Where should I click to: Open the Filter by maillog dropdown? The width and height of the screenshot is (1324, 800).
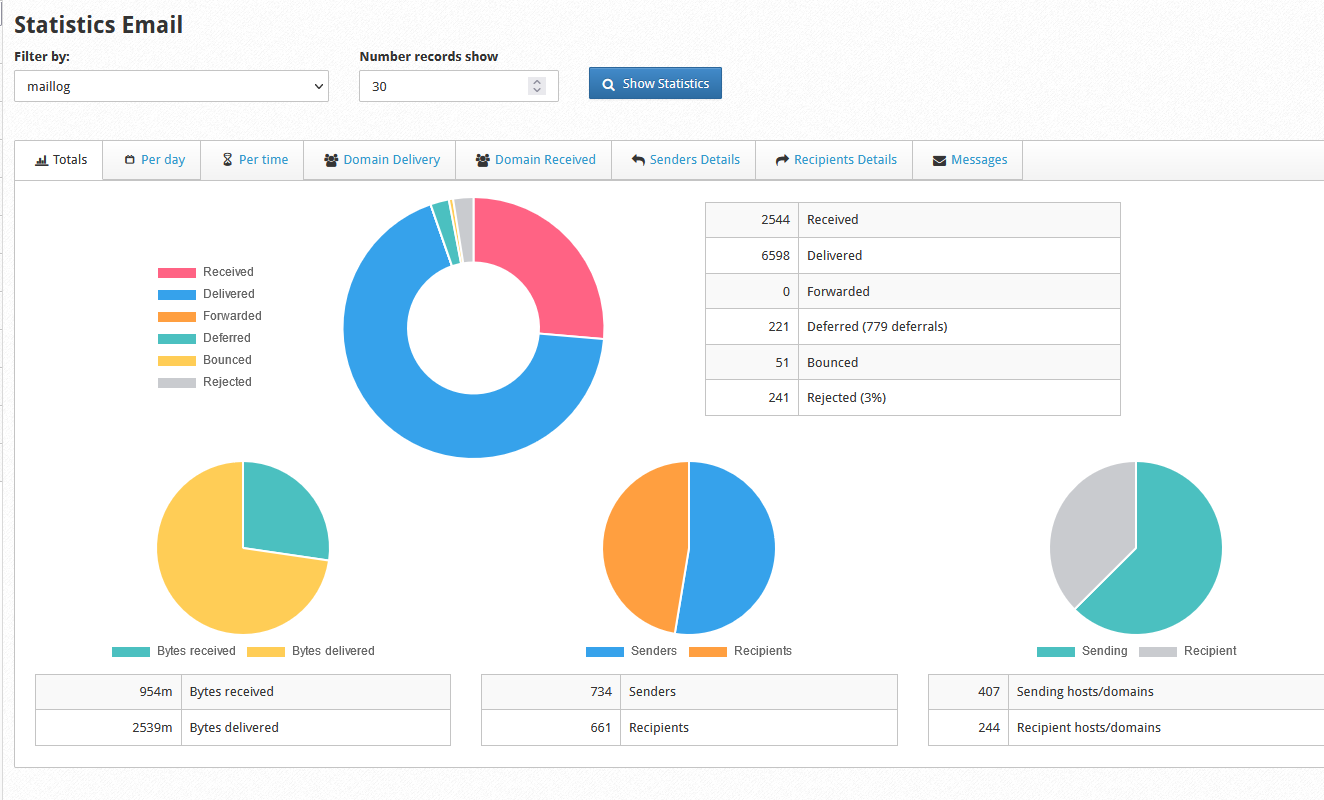(x=171, y=87)
